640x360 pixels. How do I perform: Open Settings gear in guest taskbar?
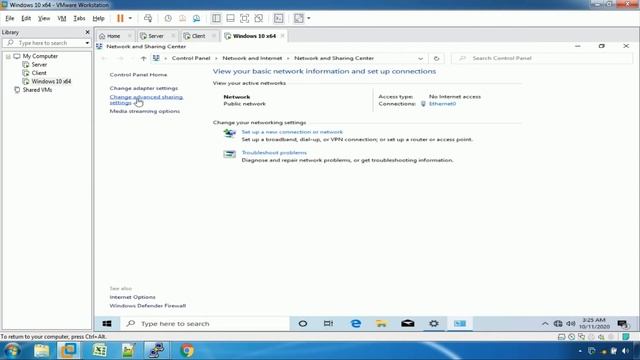(x=433, y=324)
